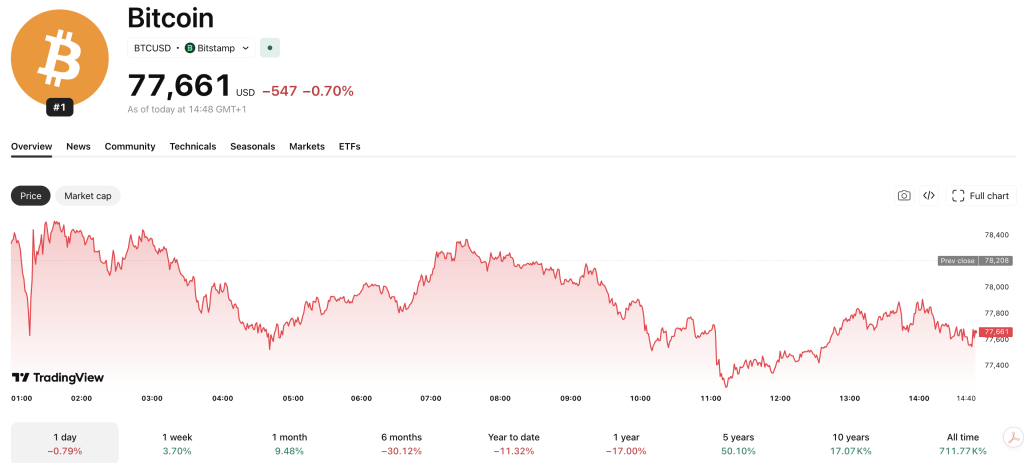The image size is (1024, 463).
Task: Click the TradingView logo on chart
Action: 58,377
